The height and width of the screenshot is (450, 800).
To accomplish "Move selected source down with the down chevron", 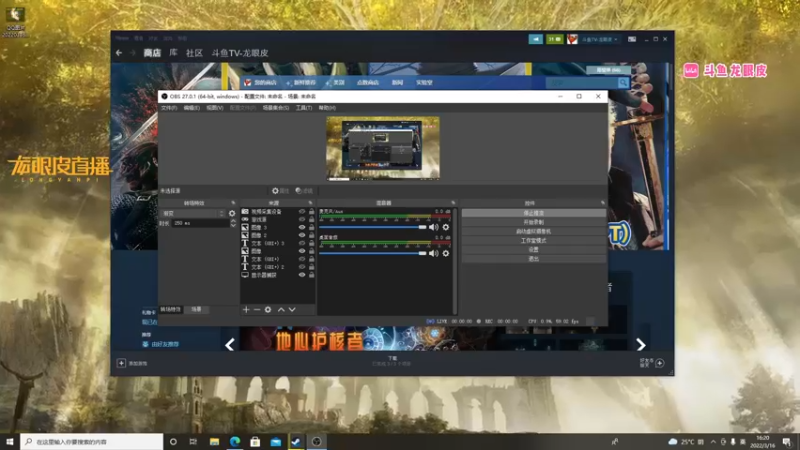I will pyautogui.click(x=292, y=310).
